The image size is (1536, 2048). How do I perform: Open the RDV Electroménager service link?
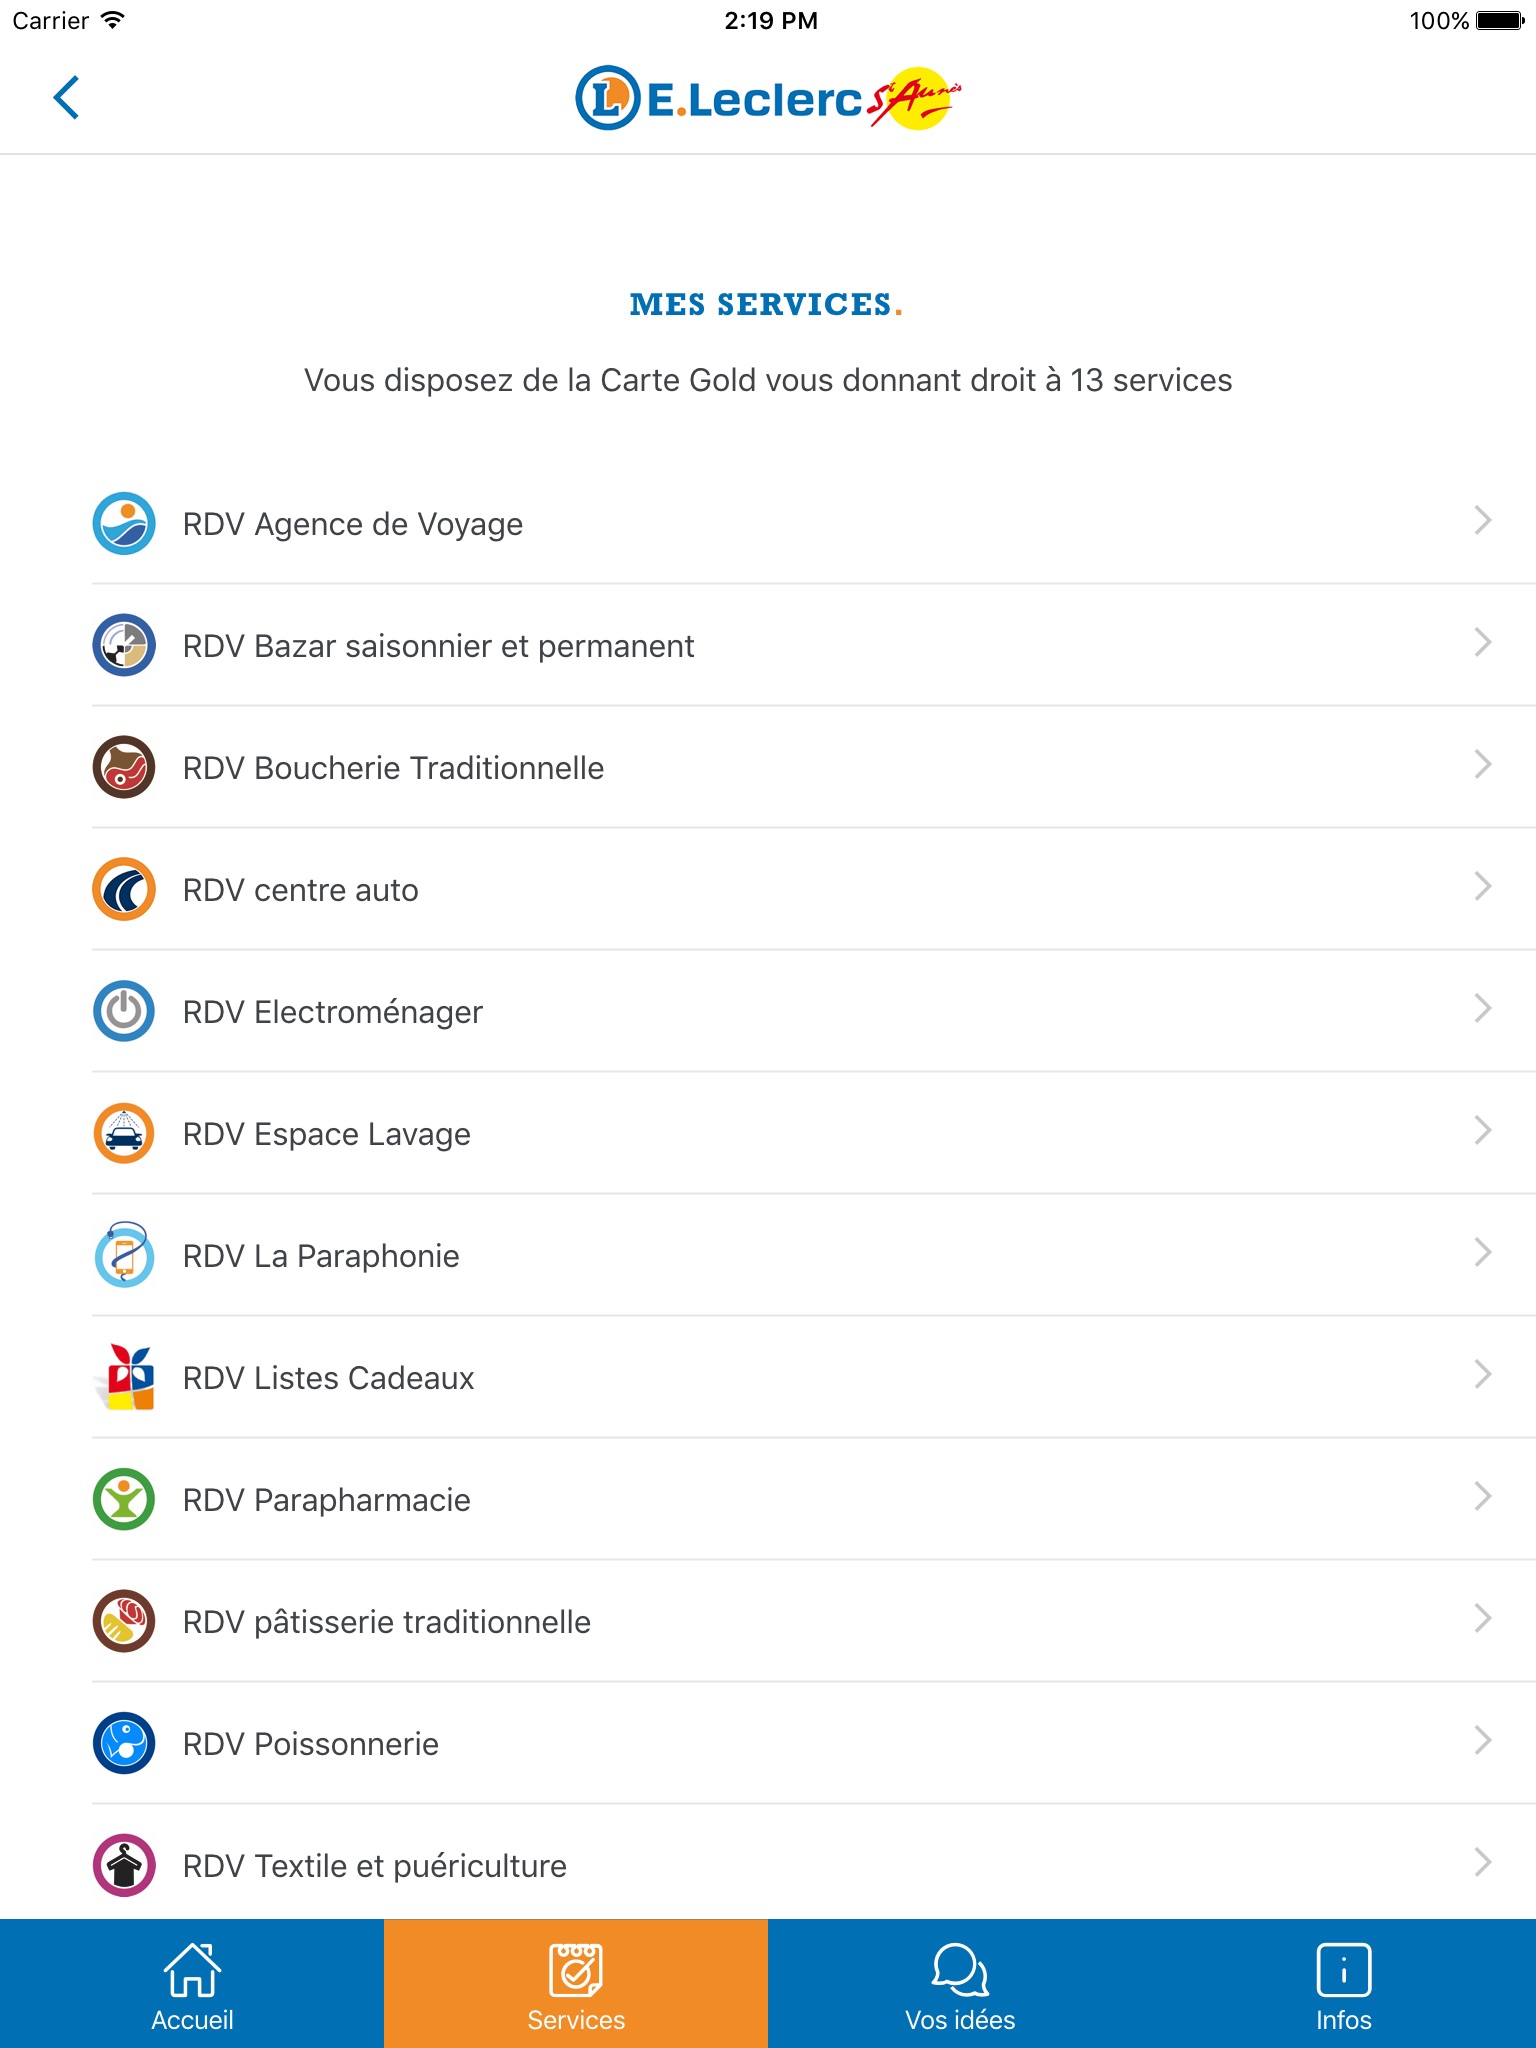(x=332, y=1012)
